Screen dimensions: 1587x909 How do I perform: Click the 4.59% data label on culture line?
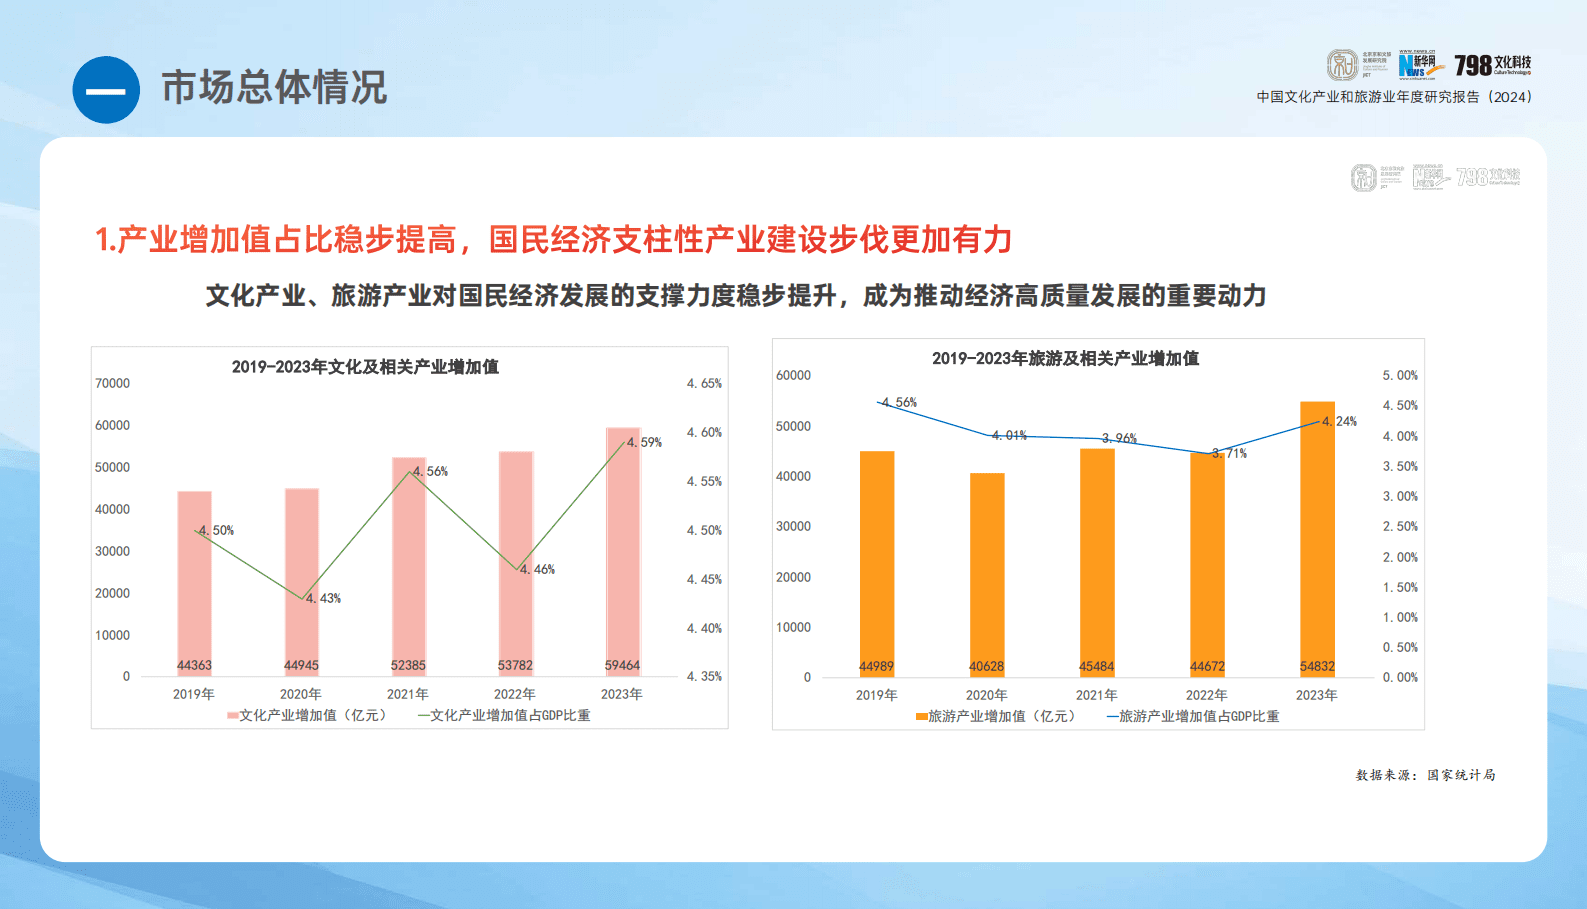644,443
